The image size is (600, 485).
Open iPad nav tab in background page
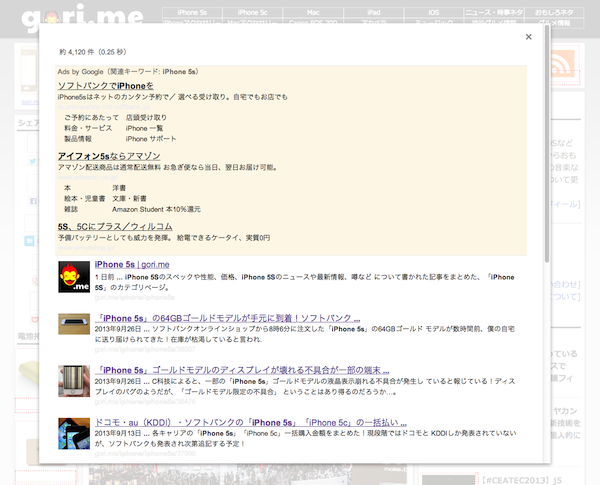[x=373, y=12]
